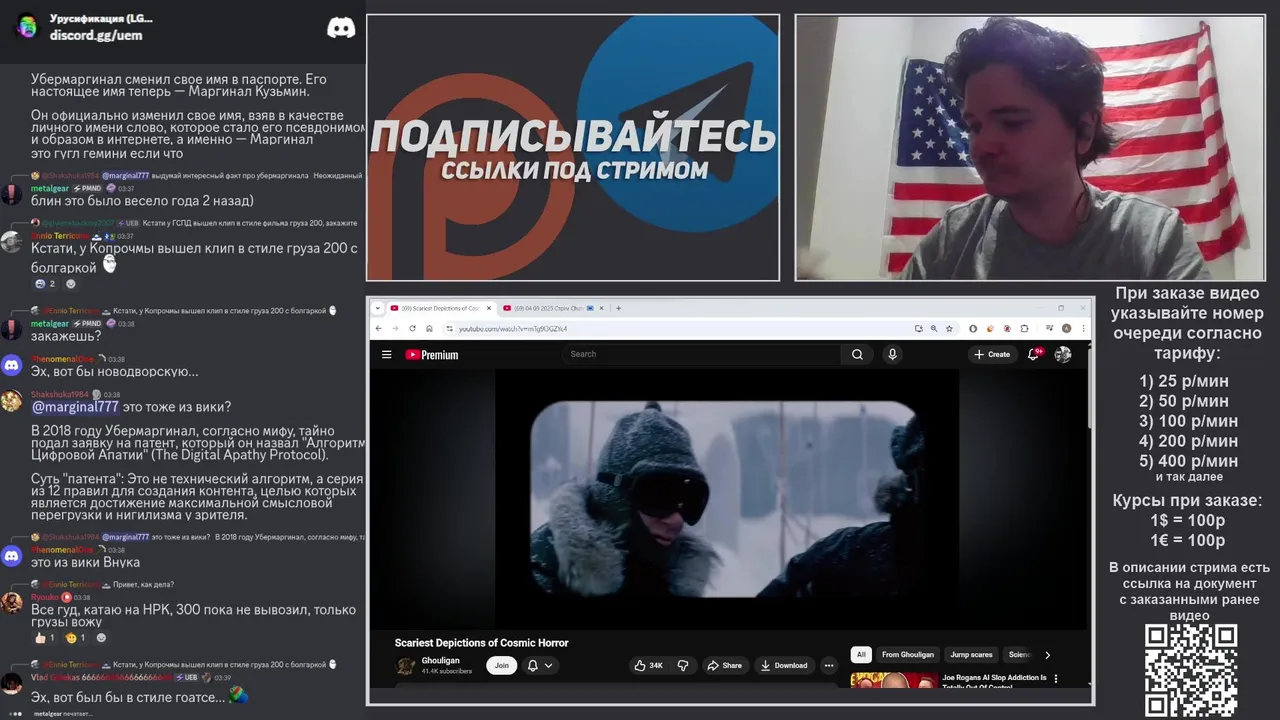
Task: Open the media control icon in Chrome toolbar
Action: click(1050, 328)
